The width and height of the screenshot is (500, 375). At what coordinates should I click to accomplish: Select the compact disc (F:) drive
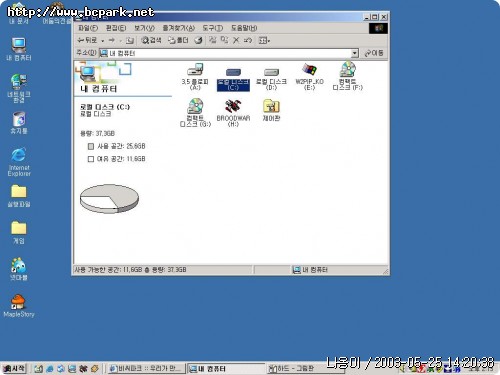[348, 76]
